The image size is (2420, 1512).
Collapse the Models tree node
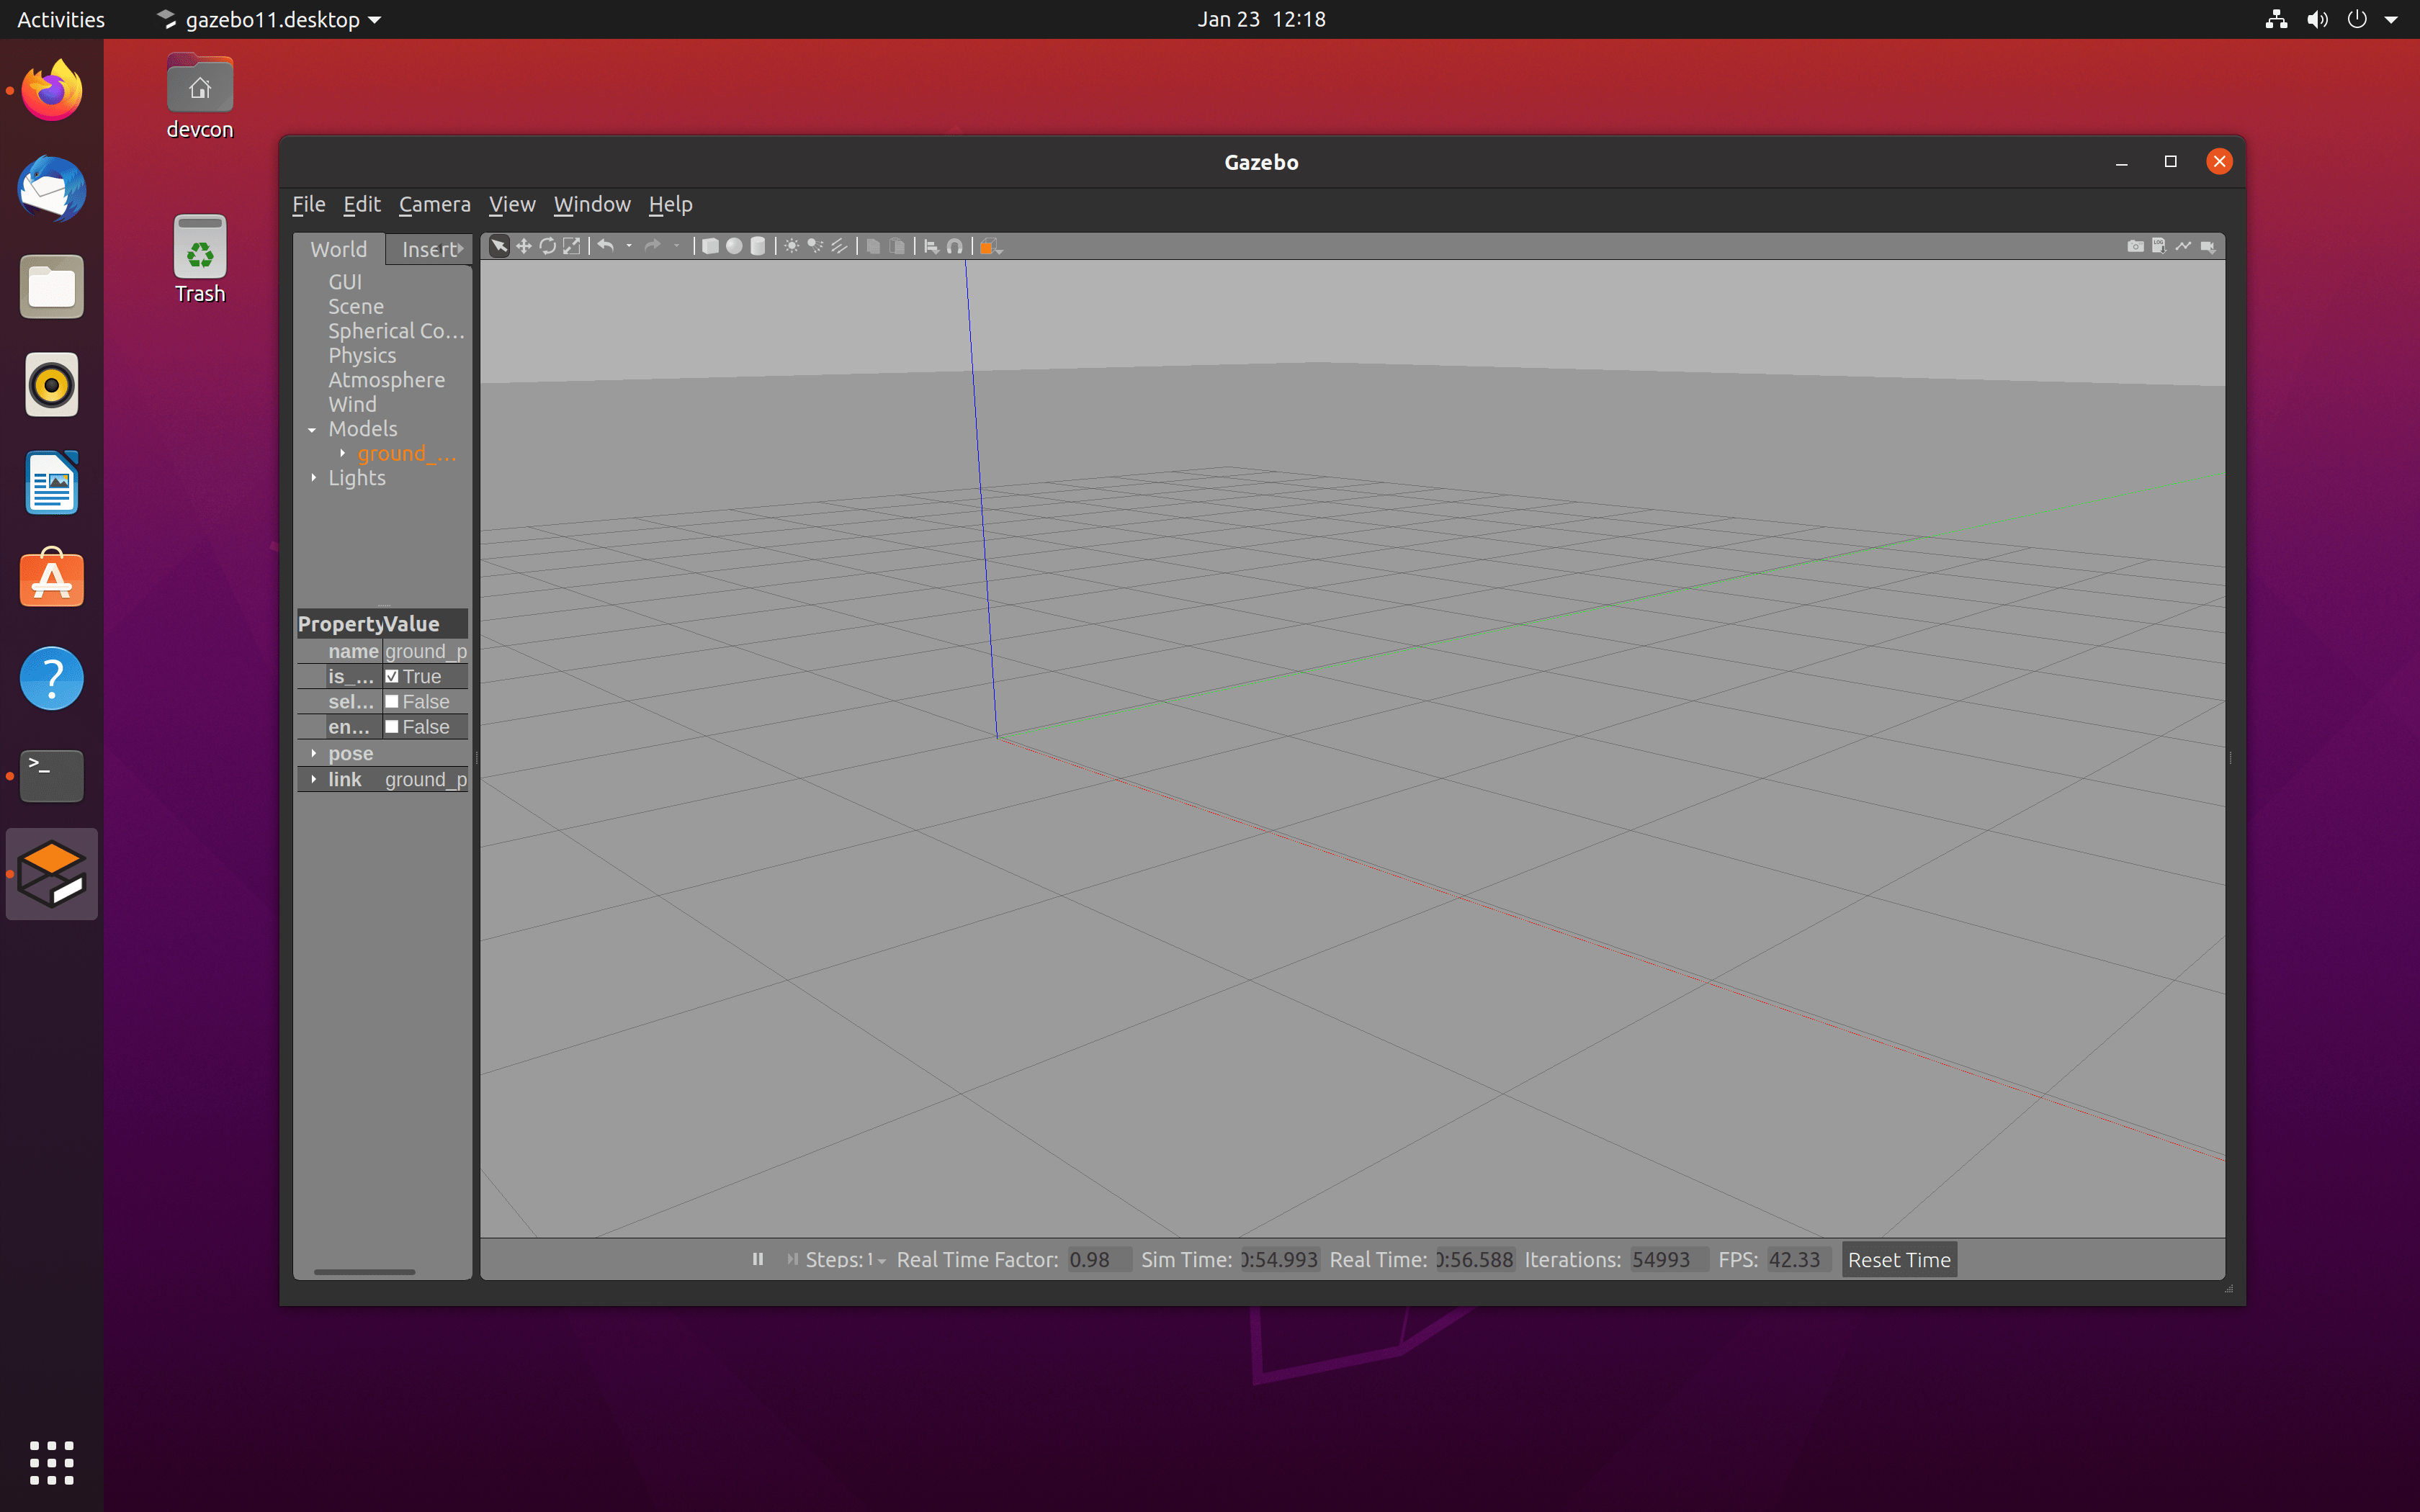pyautogui.click(x=312, y=429)
